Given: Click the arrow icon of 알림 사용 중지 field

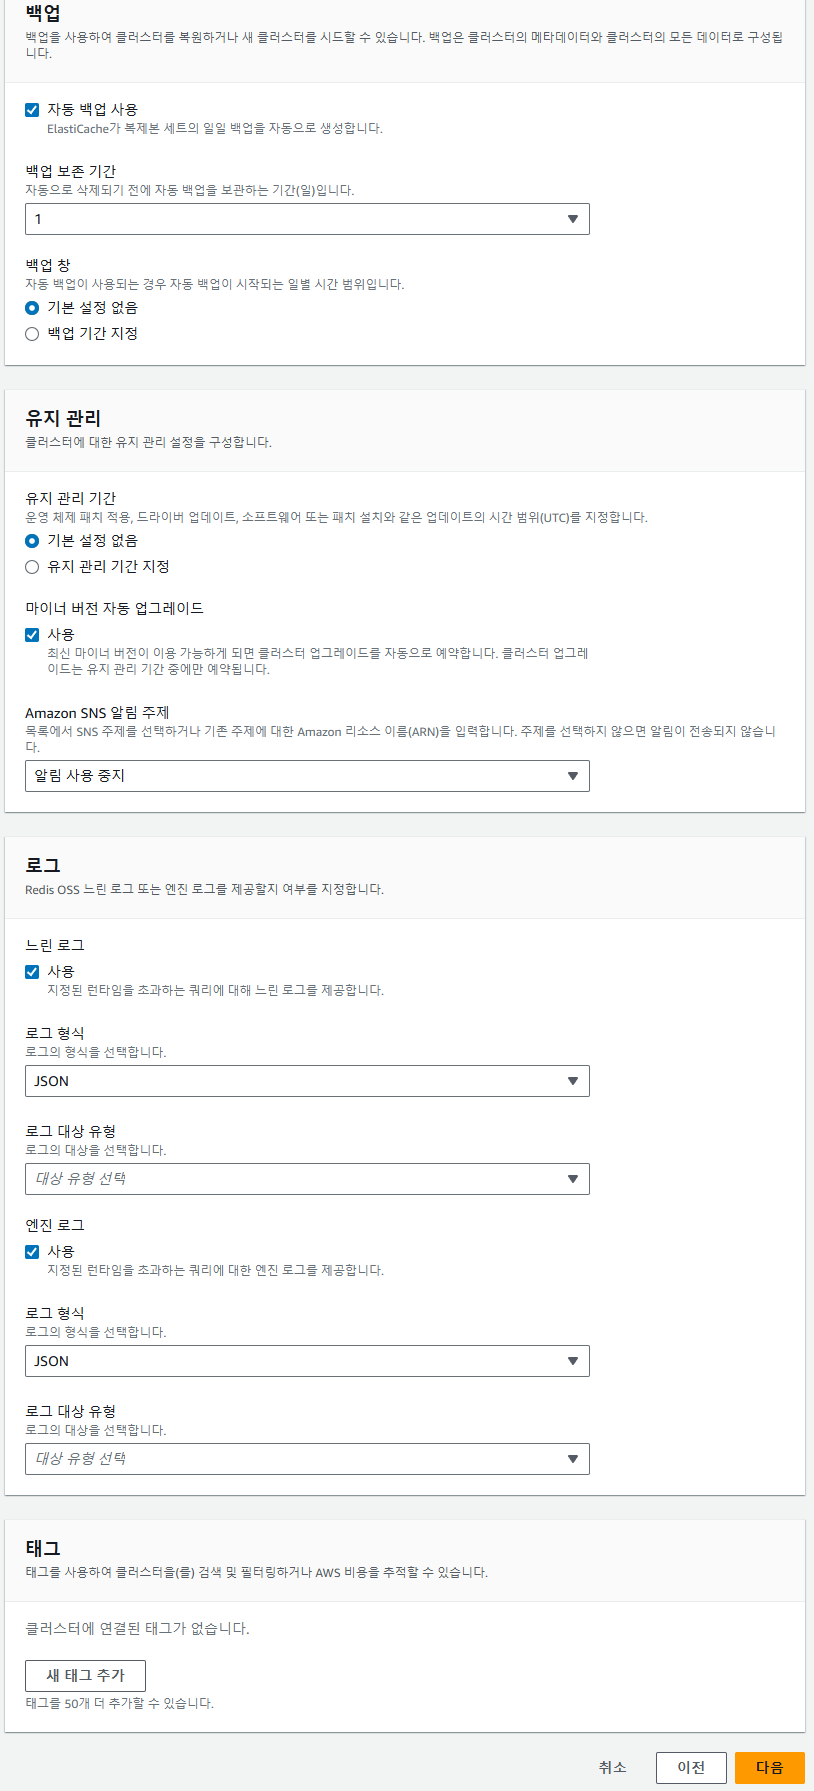Looking at the screenshot, I should pyautogui.click(x=573, y=776).
